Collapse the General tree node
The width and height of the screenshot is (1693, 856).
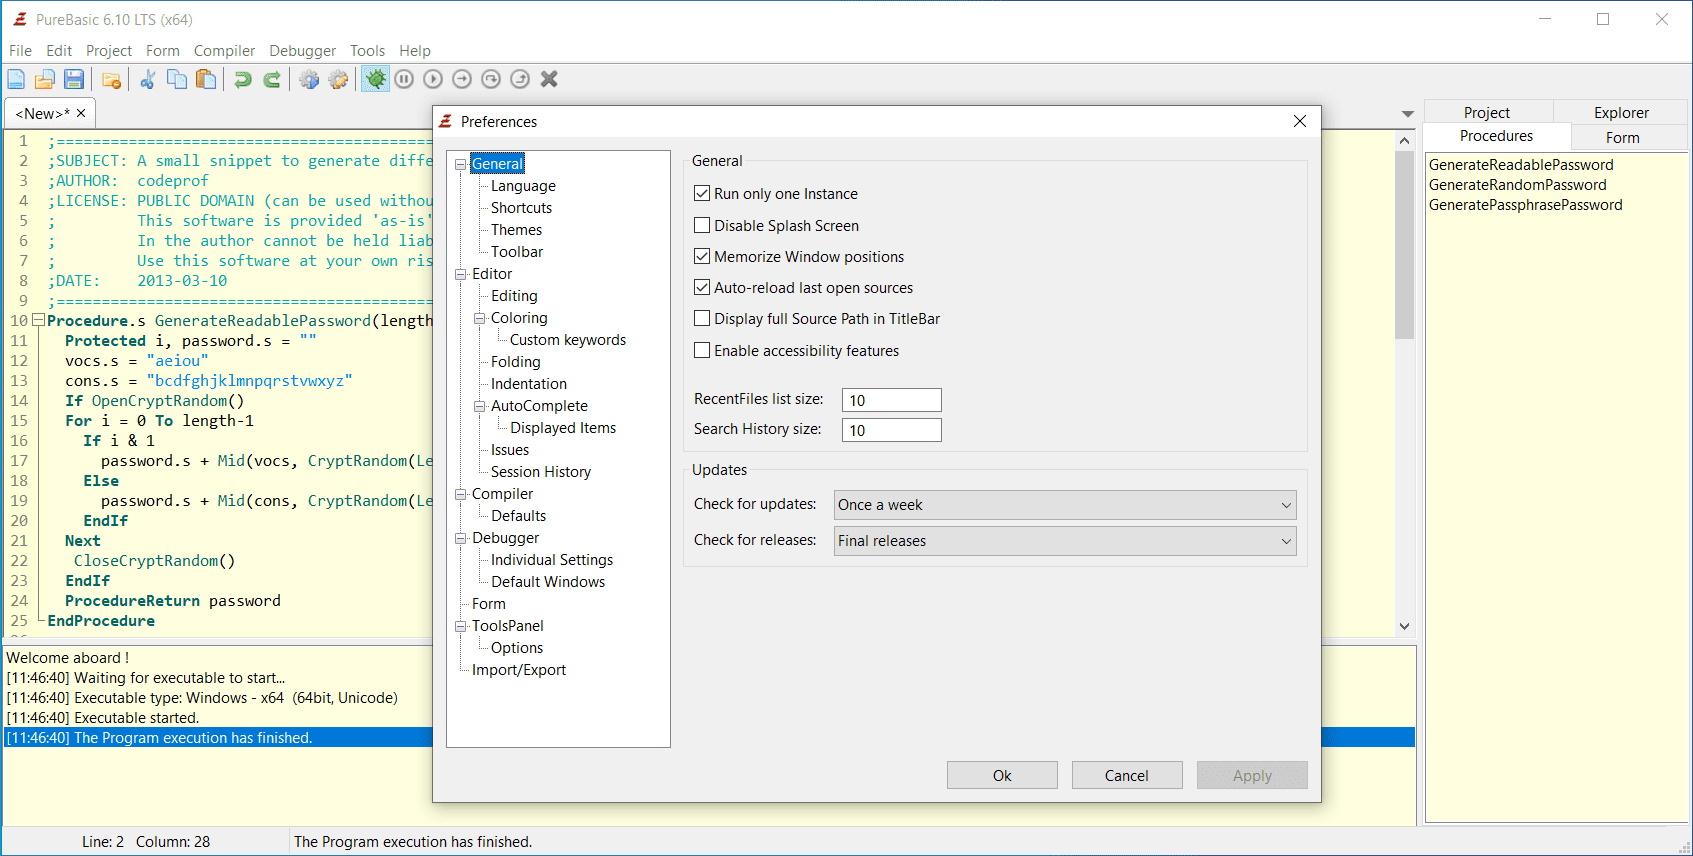(x=461, y=164)
